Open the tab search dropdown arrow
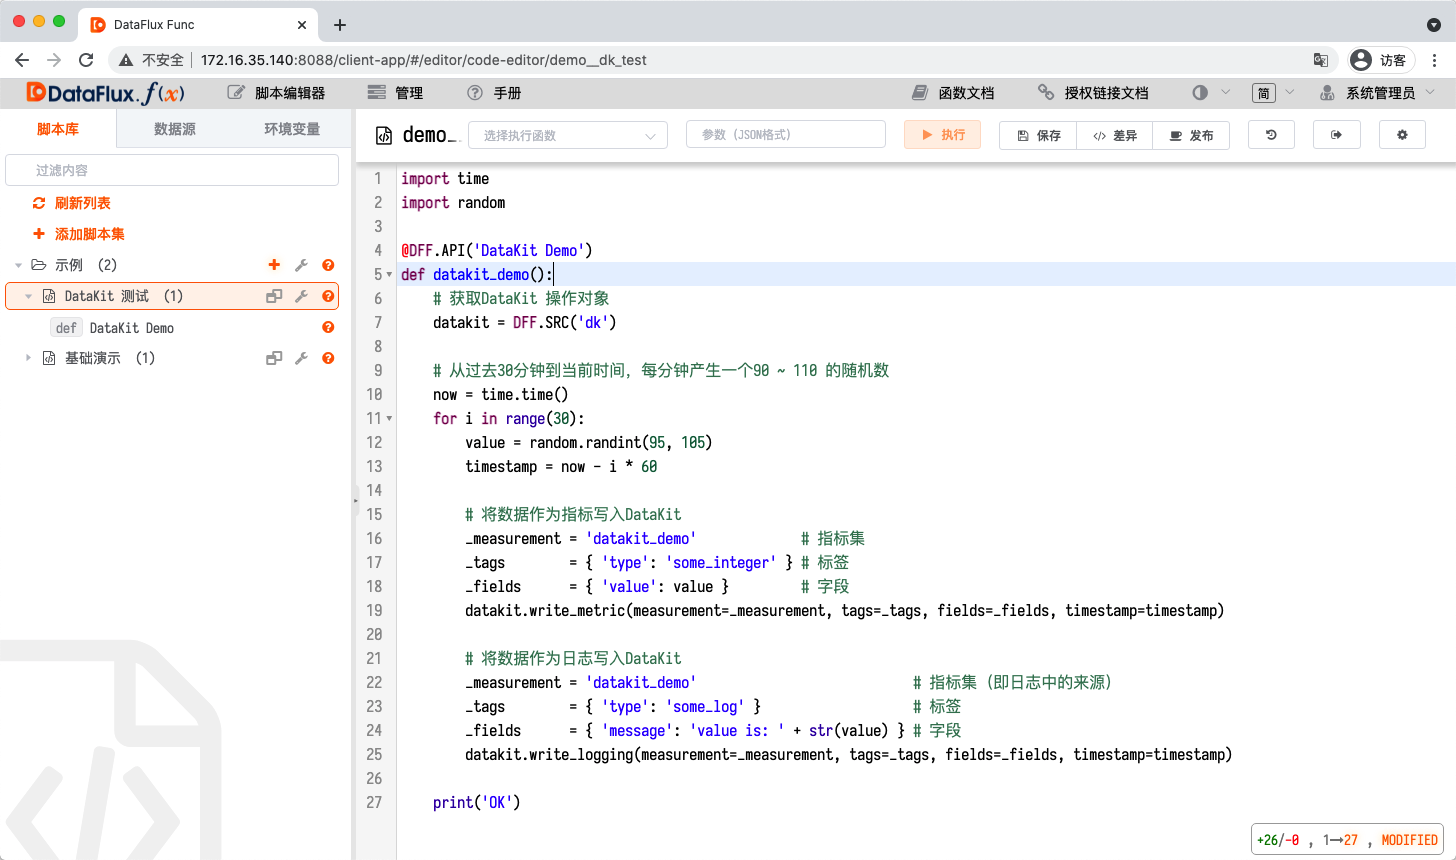The height and width of the screenshot is (860, 1456). click(1433, 24)
